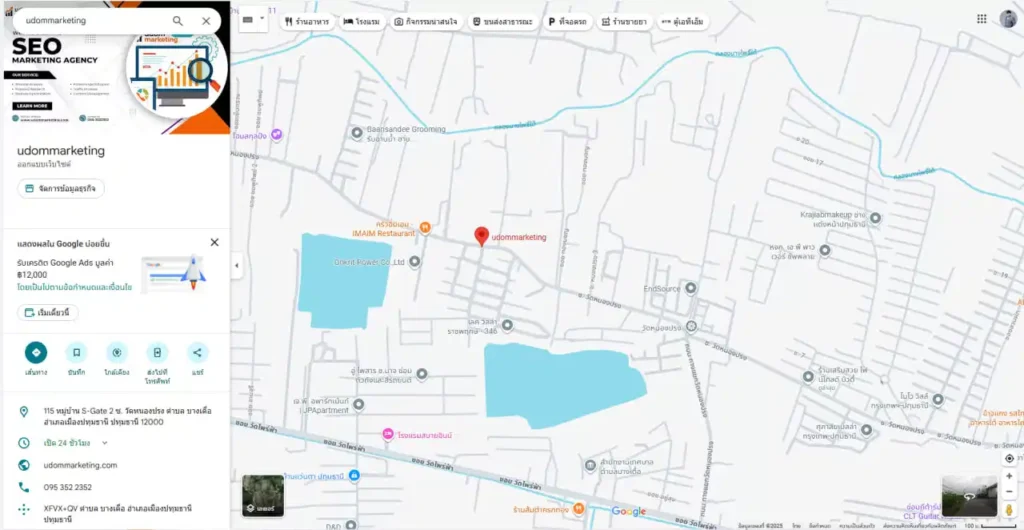Screen dimensions: 1024x530
Task: Click the Doknit Power Co.,Ltd marker
Action: pos(414,262)
